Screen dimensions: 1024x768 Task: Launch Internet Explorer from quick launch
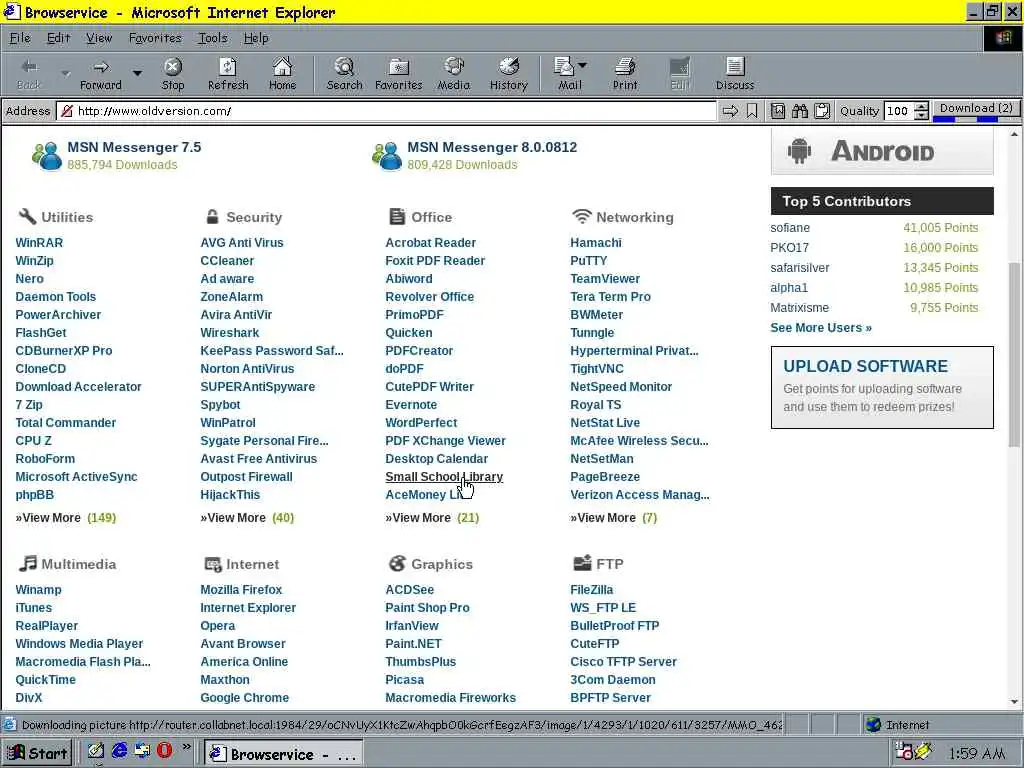click(119, 750)
